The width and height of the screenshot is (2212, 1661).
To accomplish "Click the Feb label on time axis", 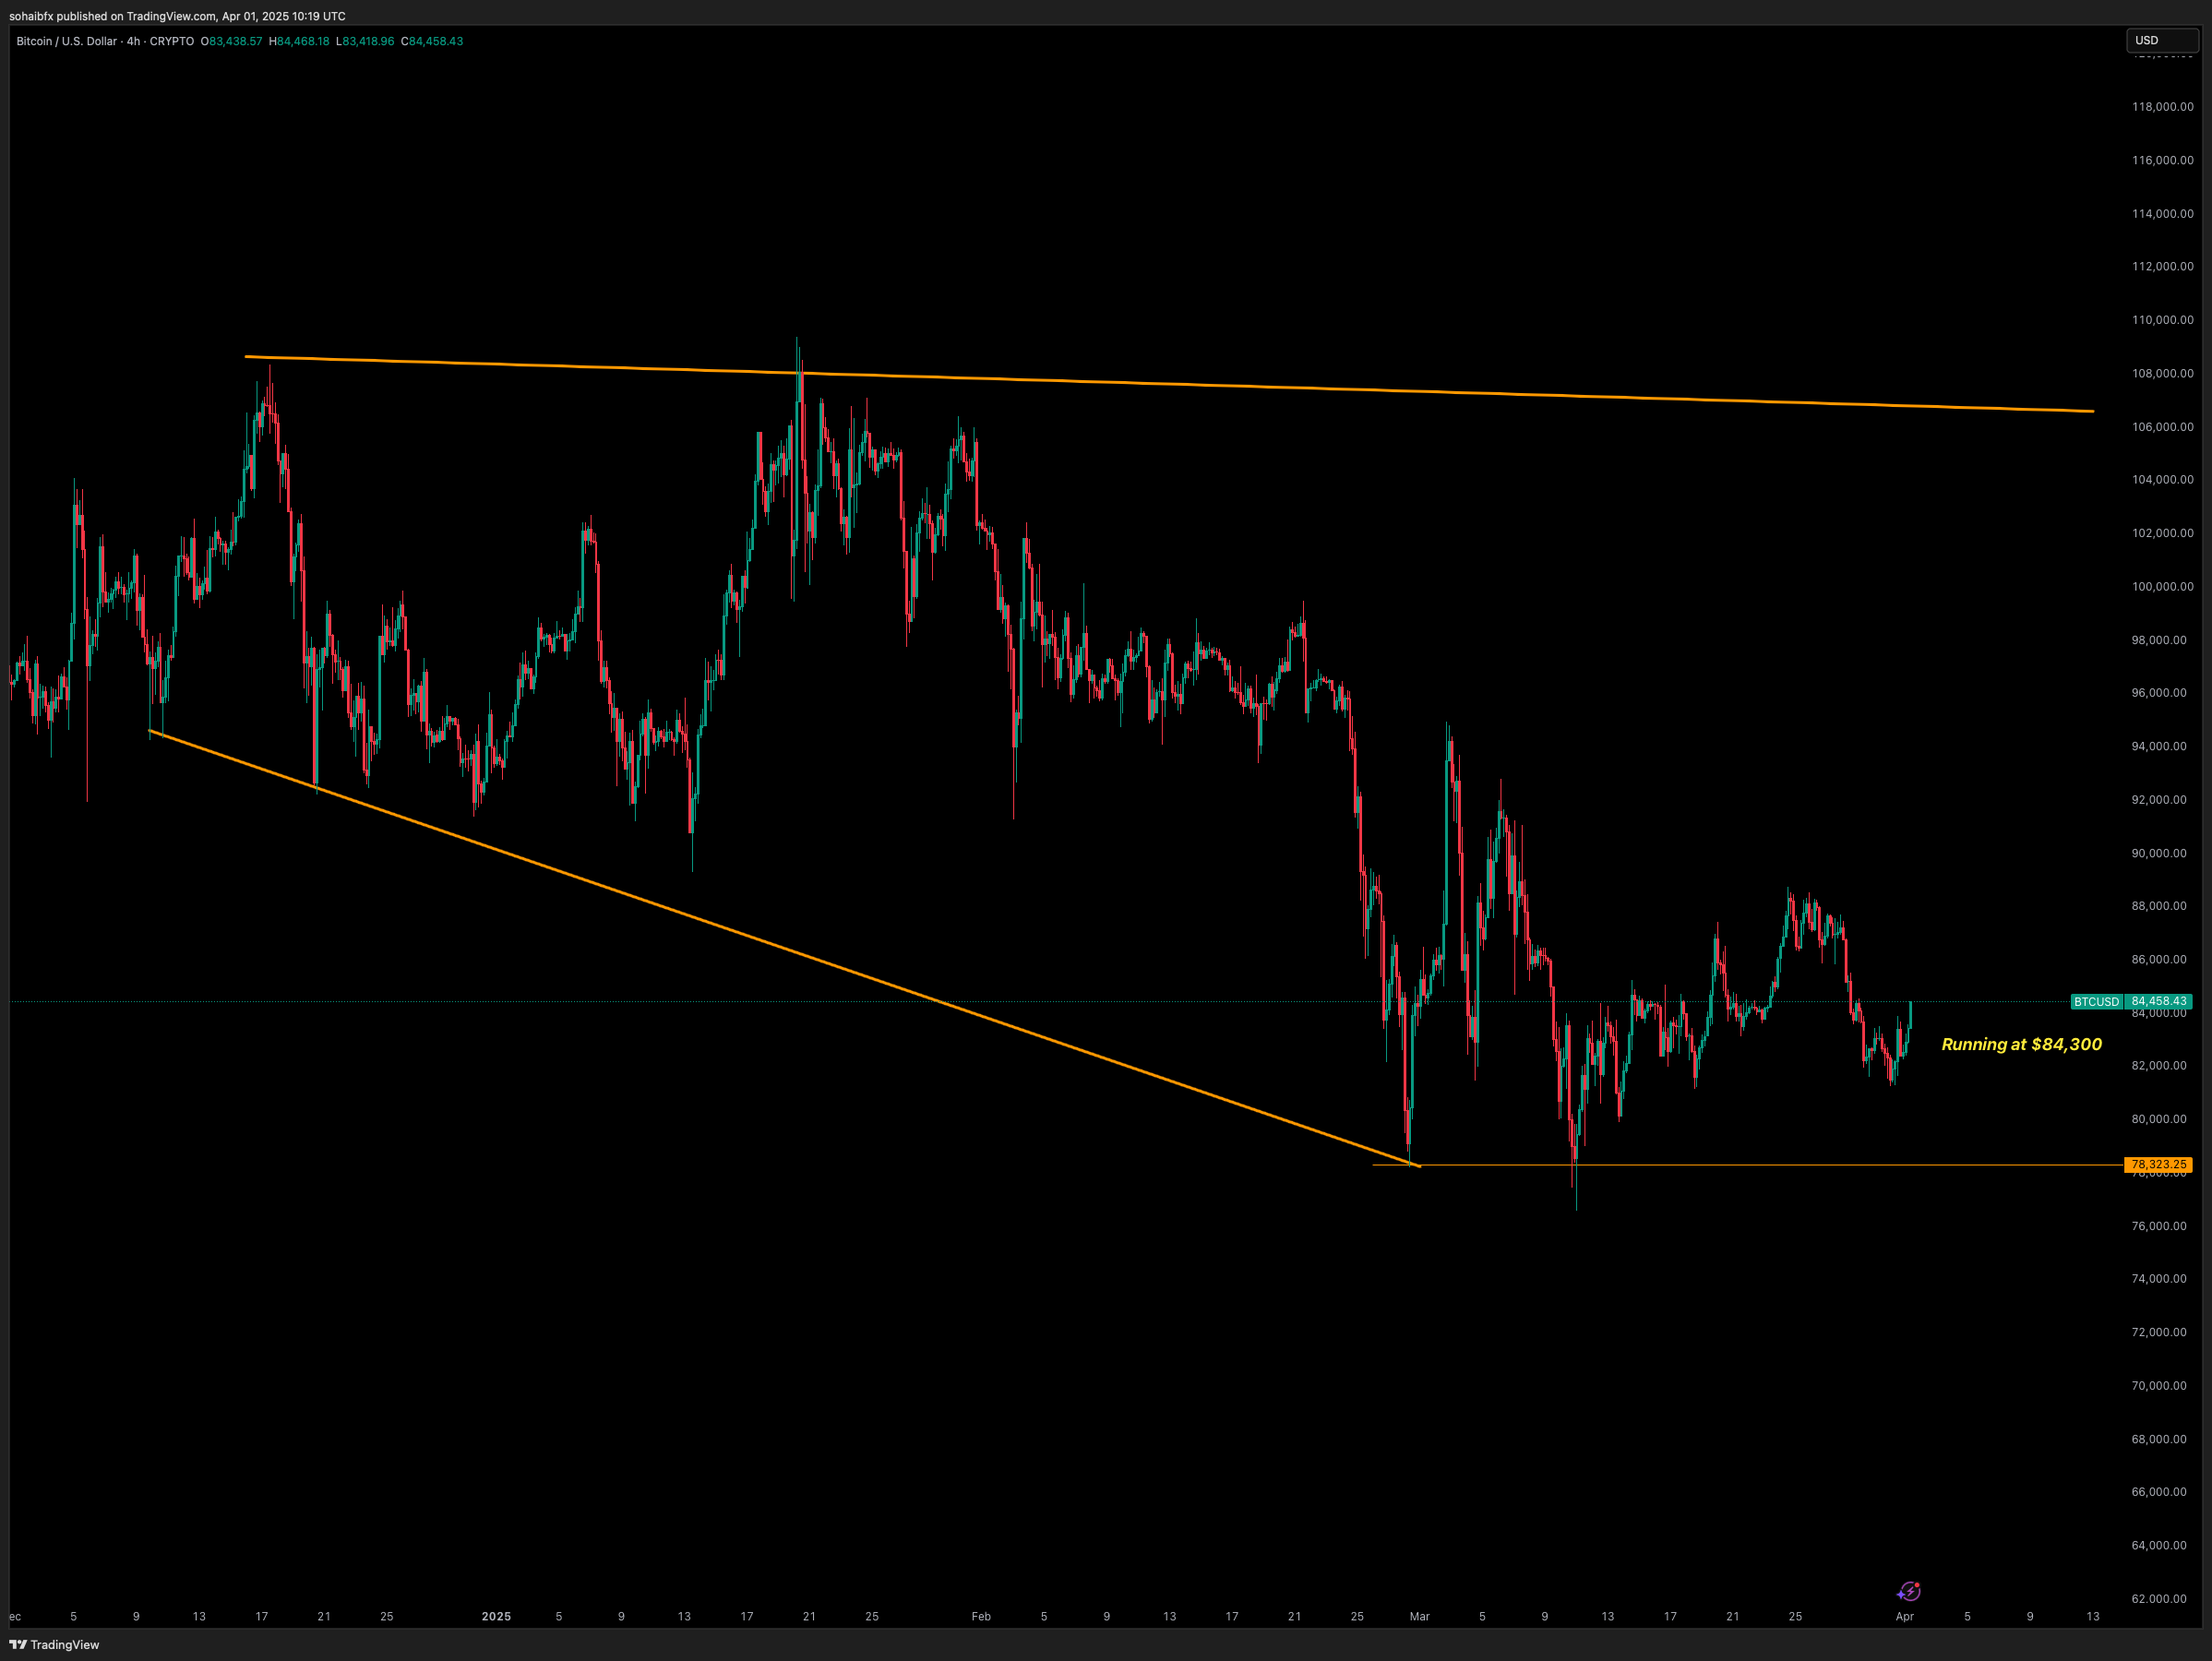I will [981, 1616].
